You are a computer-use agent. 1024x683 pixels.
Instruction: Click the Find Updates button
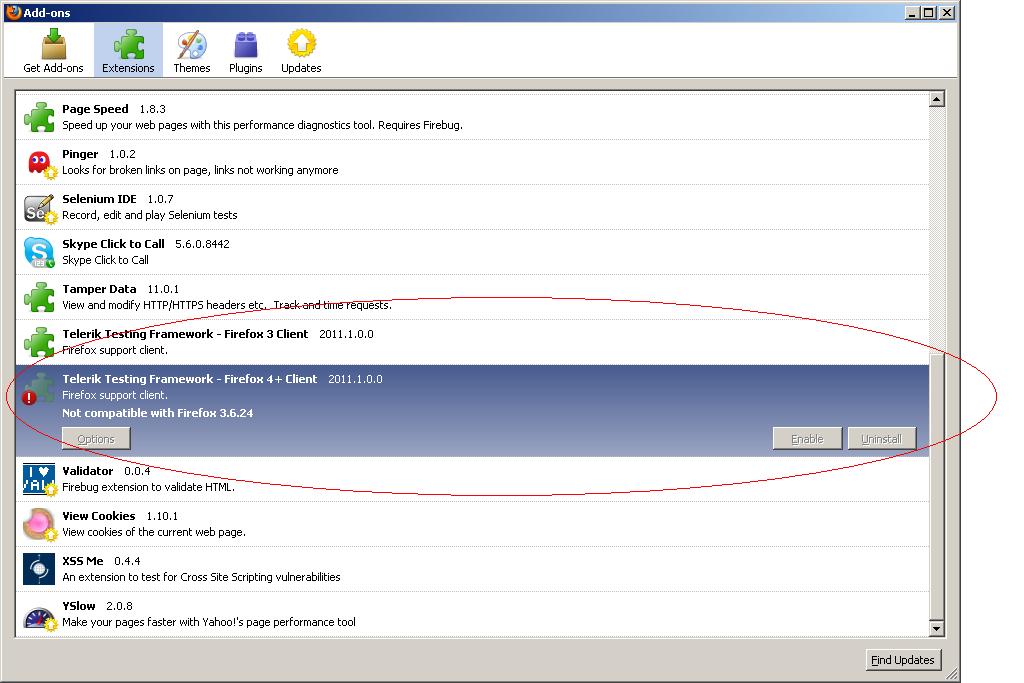(903, 660)
